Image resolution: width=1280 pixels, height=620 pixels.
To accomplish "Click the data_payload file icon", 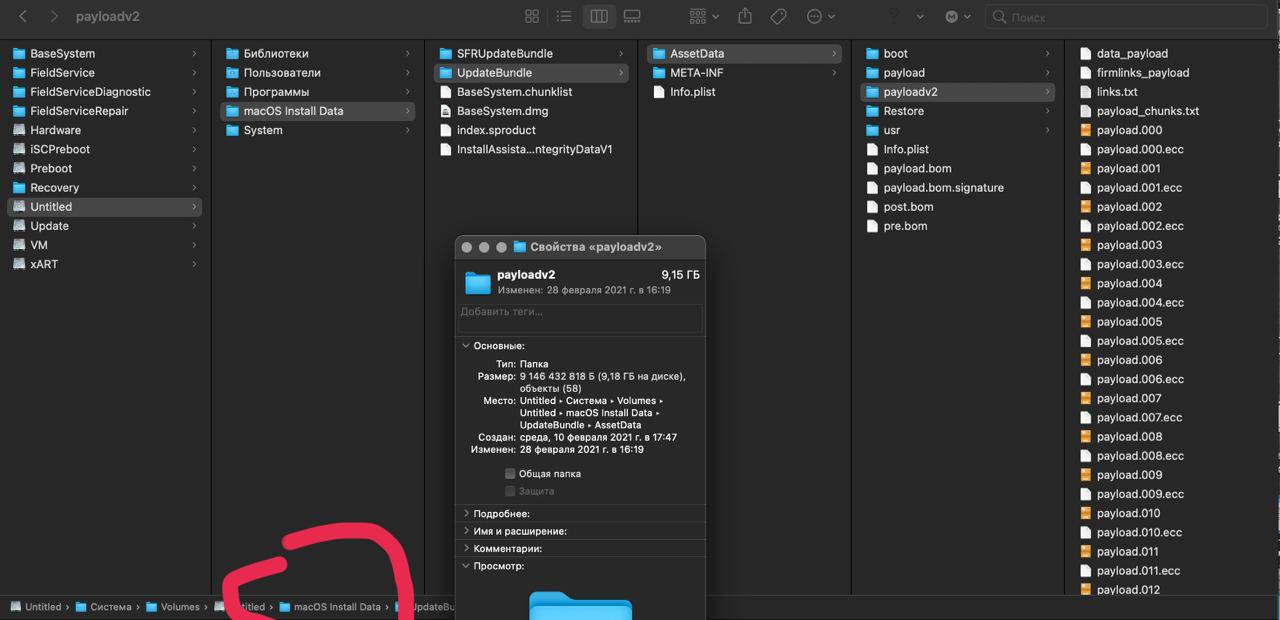I will point(1086,54).
